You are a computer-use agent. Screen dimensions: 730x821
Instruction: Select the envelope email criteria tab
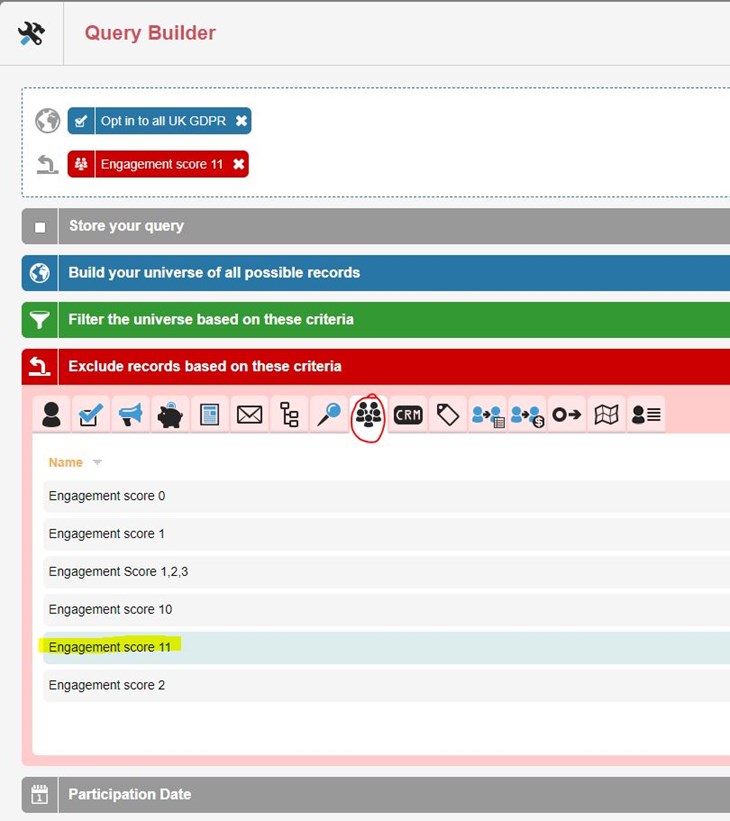point(250,415)
